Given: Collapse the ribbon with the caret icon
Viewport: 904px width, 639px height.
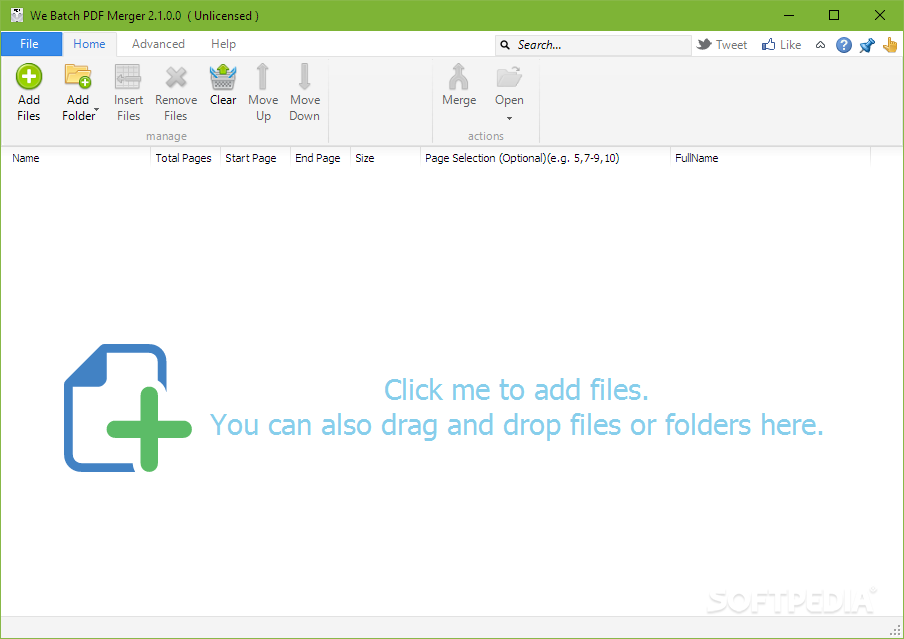Looking at the screenshot, I should pyautogui.click(x=820, y=45).
